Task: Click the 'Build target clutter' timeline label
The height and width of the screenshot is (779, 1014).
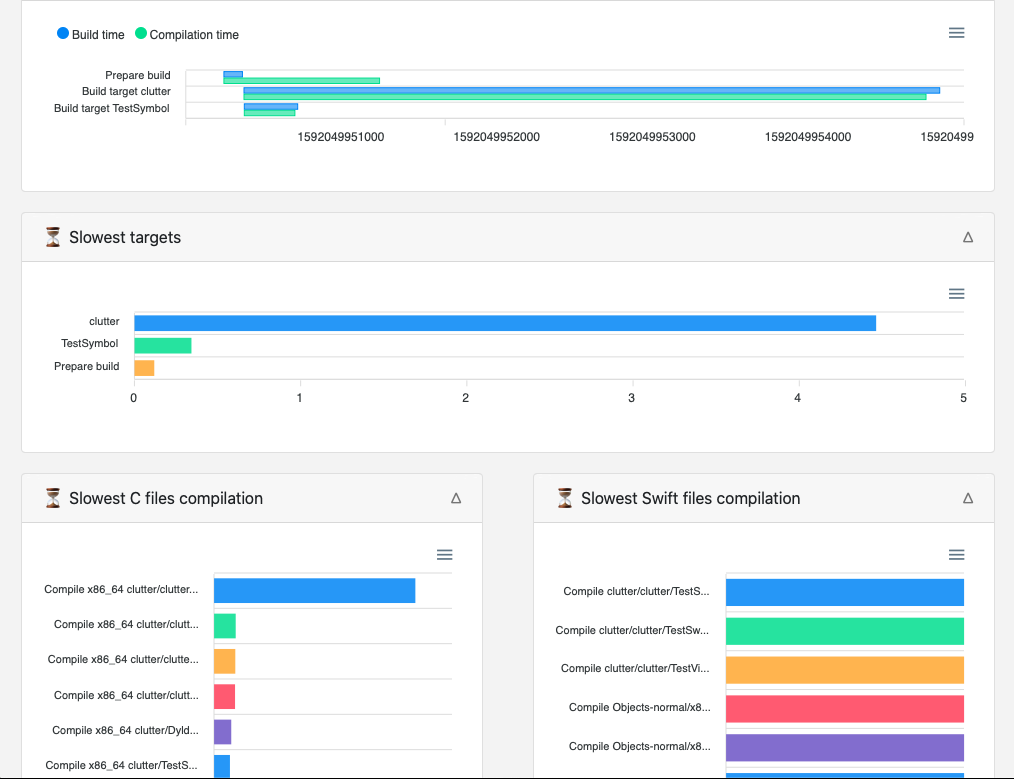Action: point(126,91)
